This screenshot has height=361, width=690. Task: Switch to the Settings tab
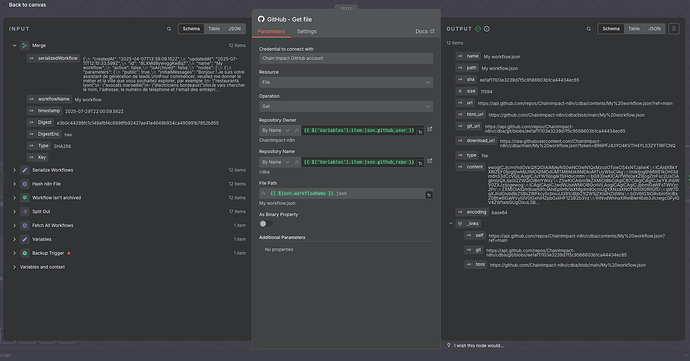[x=307, y=32]
